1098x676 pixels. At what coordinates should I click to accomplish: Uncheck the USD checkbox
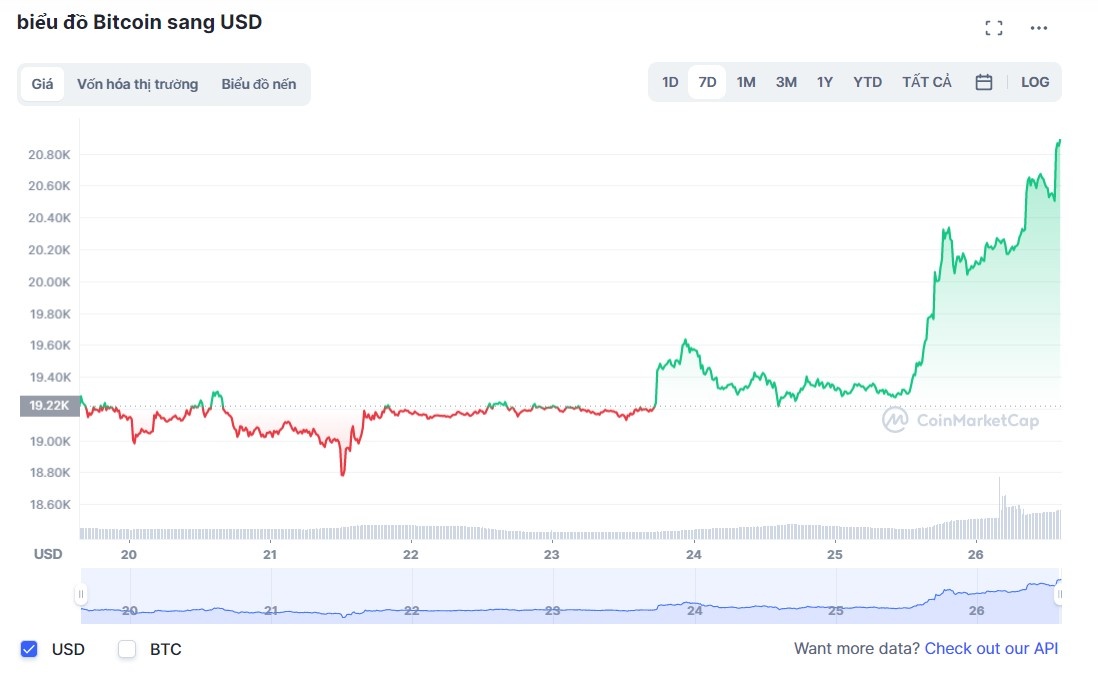coord(28,649)
